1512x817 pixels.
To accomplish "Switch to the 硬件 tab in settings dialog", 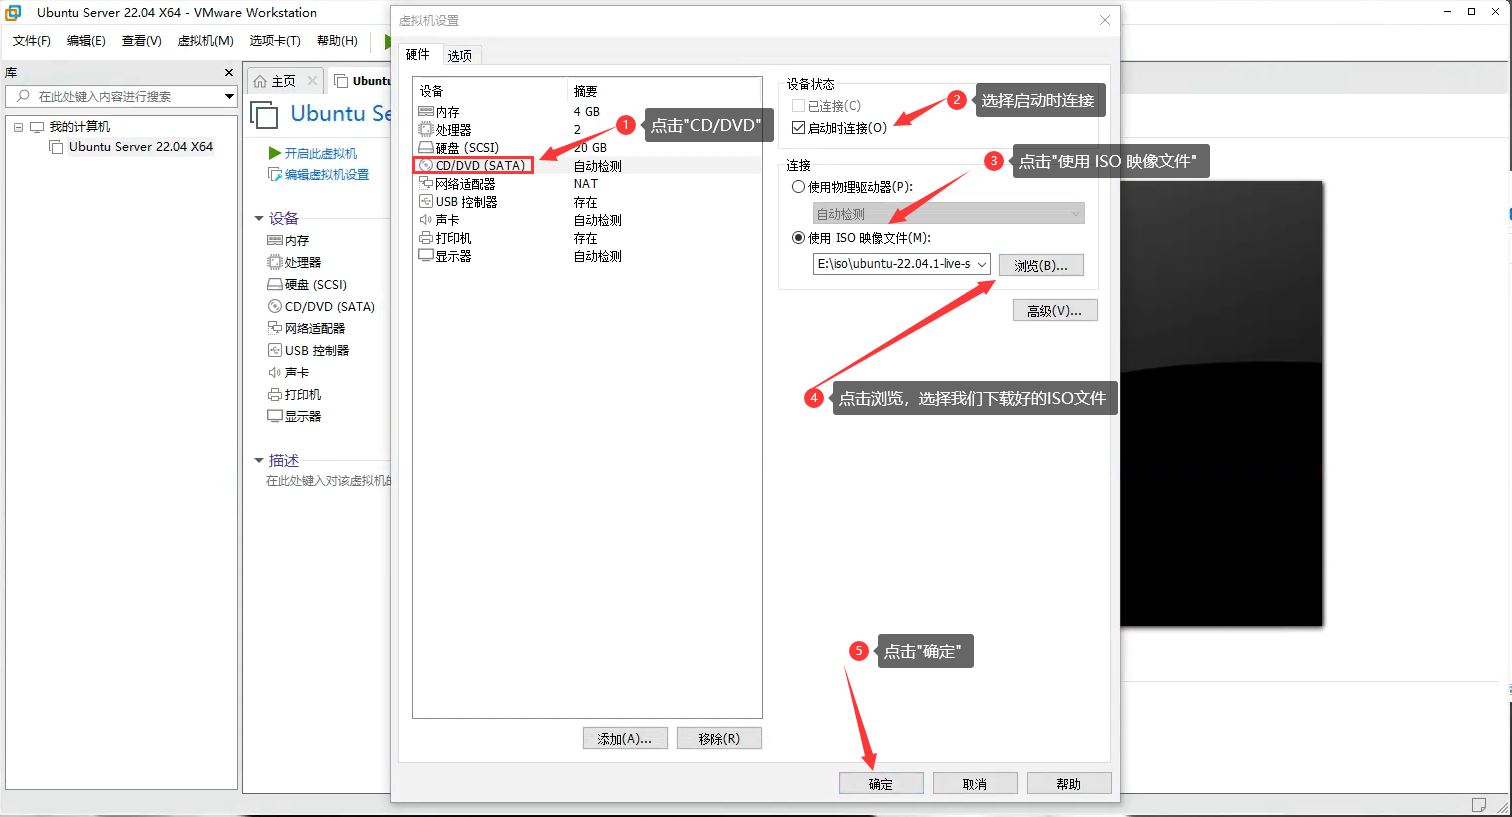I will pos(418,54).
